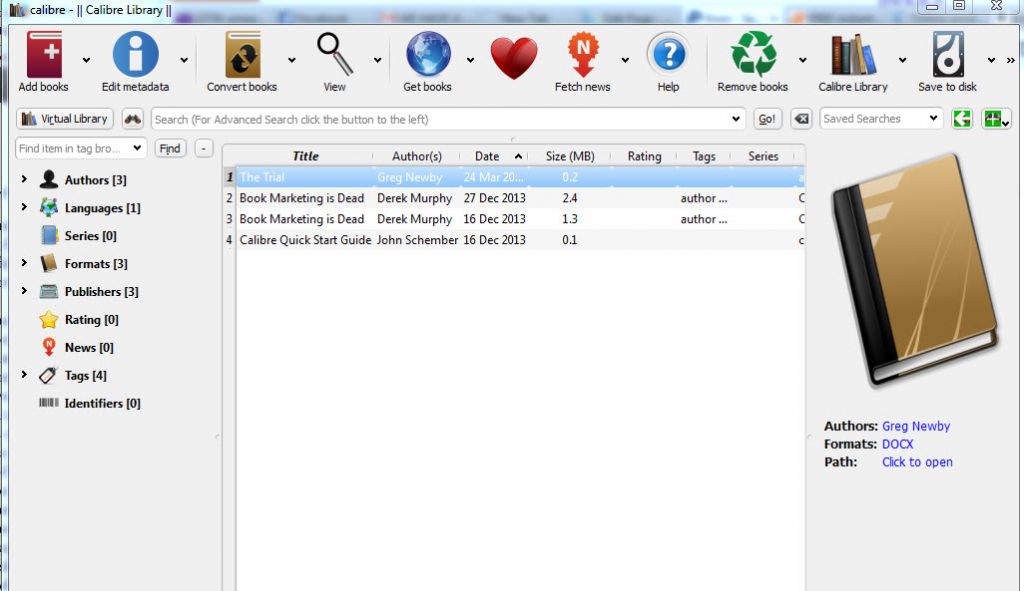Click the Fetch news icon
Screen dimensions: 1024x591
click(x=583, y=55)
